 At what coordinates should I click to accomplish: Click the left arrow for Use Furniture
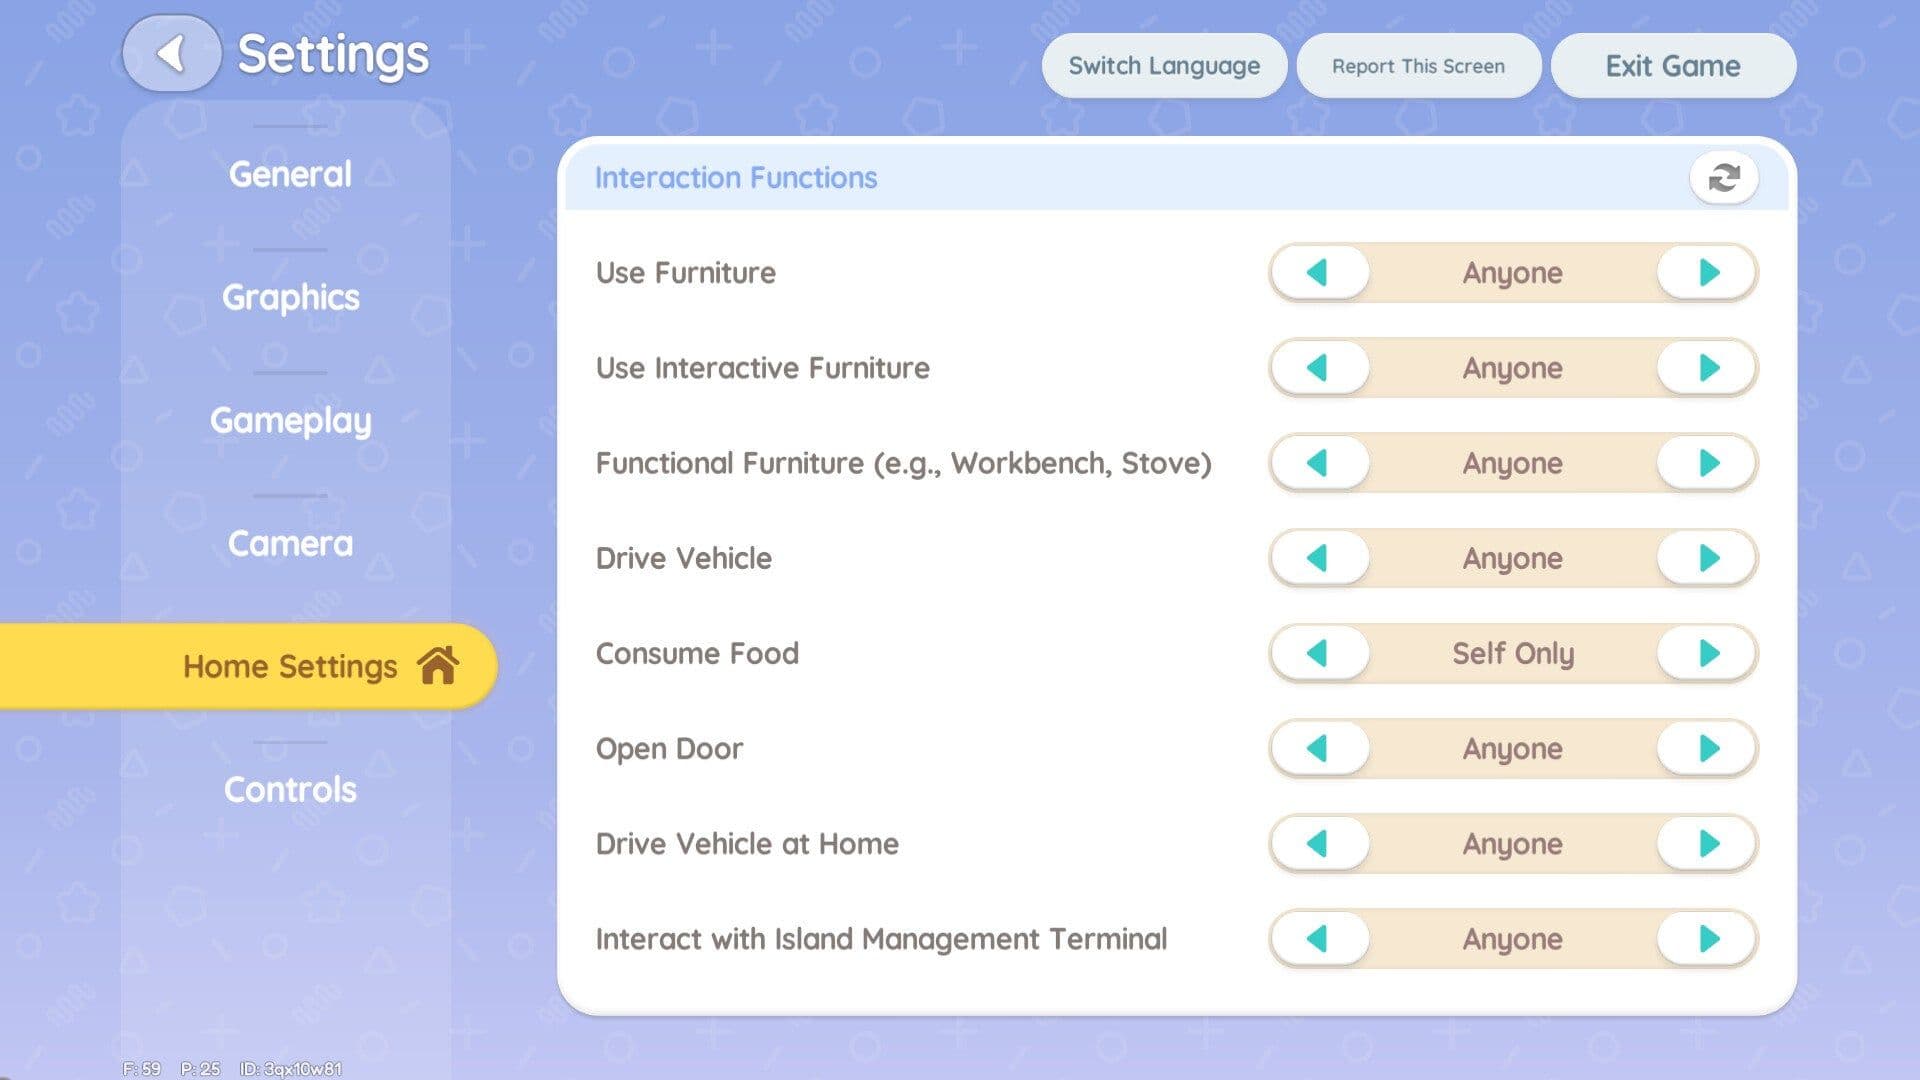pyautogui.click(x=1319, y=272)
